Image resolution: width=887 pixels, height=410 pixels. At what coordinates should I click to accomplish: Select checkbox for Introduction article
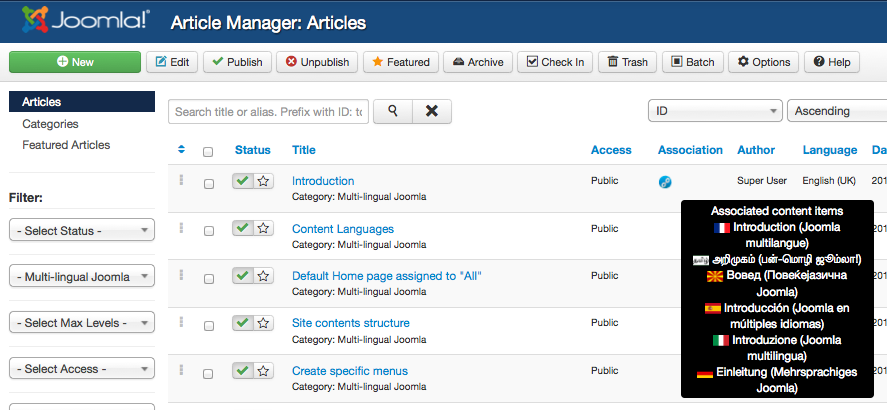tap(208, 184)
